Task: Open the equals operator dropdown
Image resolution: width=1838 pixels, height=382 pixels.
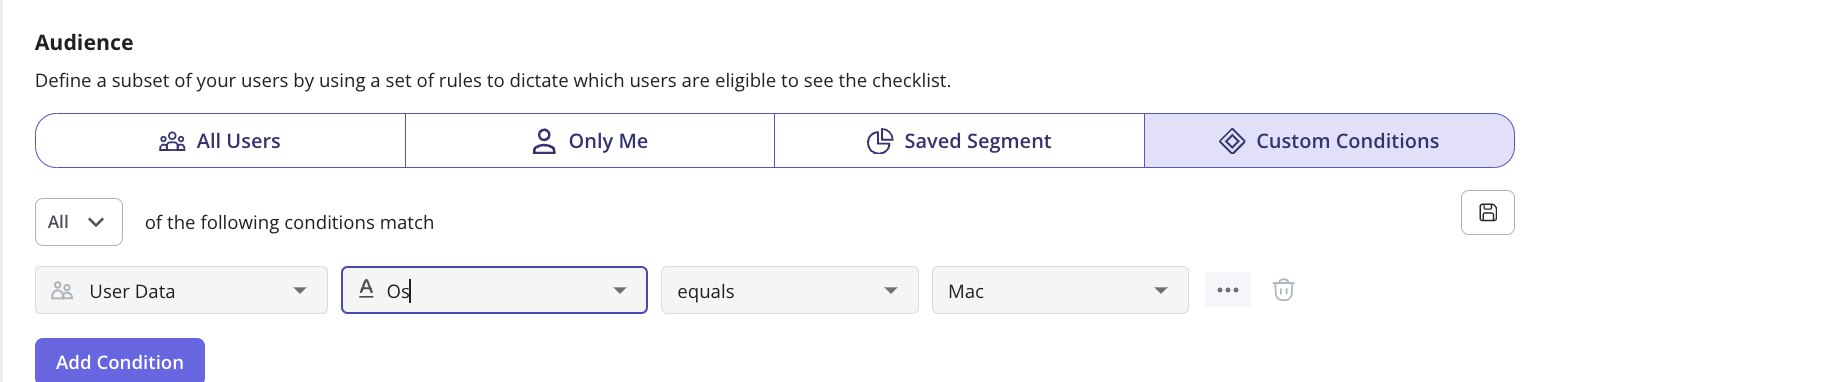Action: 790,290
